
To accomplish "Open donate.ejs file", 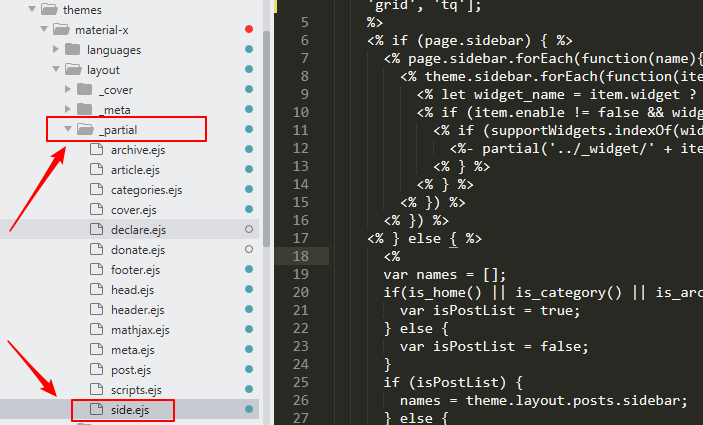I will pos(138,250).
